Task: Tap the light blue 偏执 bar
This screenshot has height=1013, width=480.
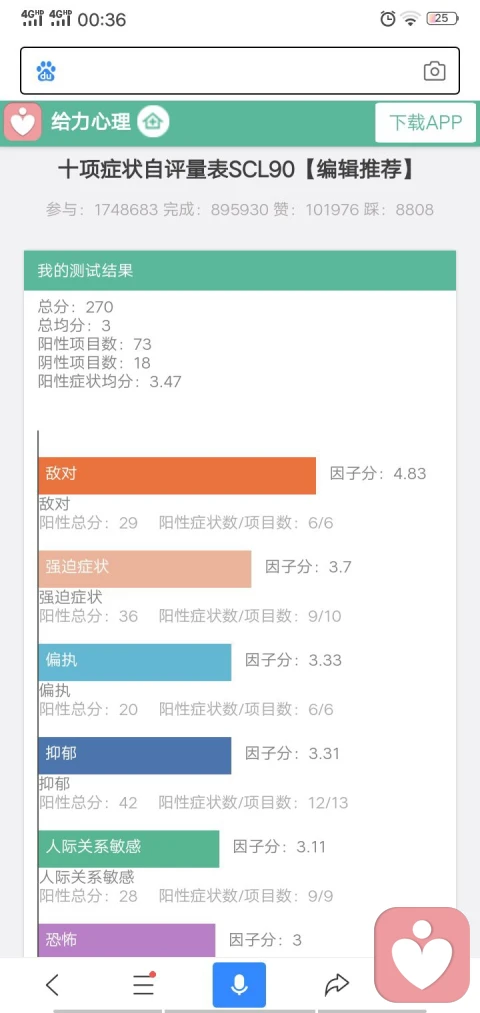Action: (135, 662)
